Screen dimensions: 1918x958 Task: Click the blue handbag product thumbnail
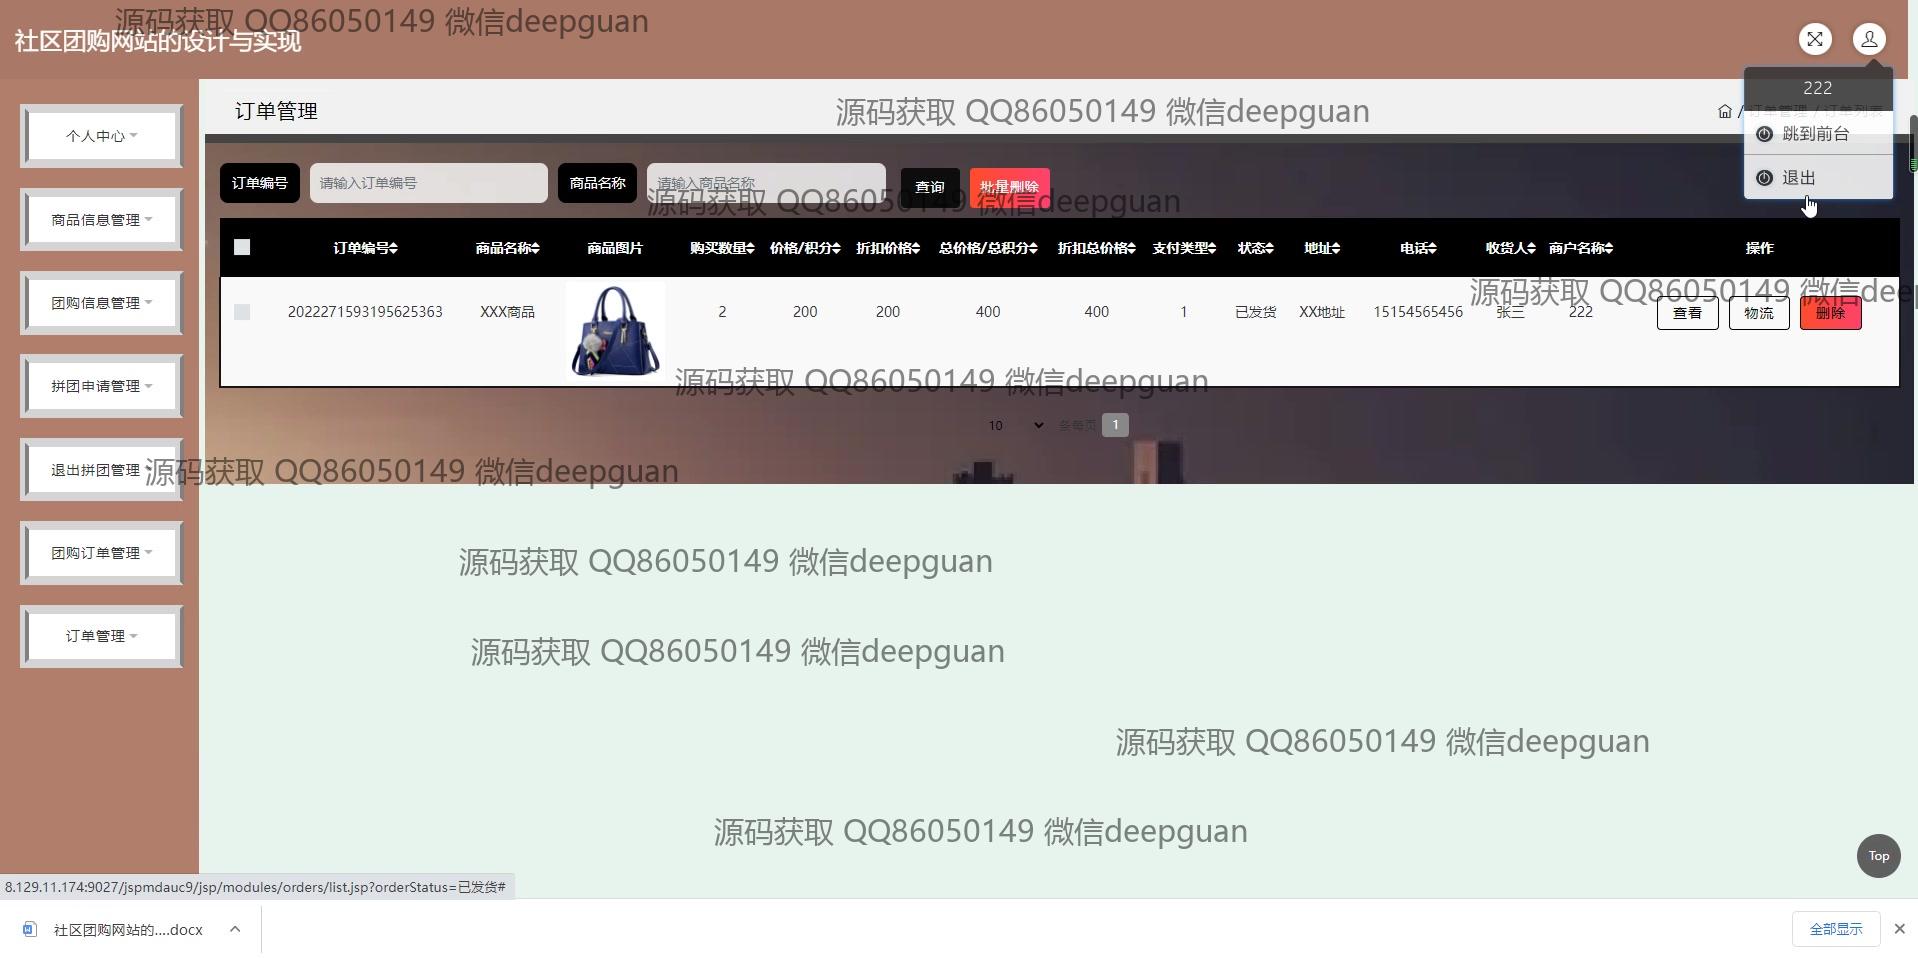615,330
